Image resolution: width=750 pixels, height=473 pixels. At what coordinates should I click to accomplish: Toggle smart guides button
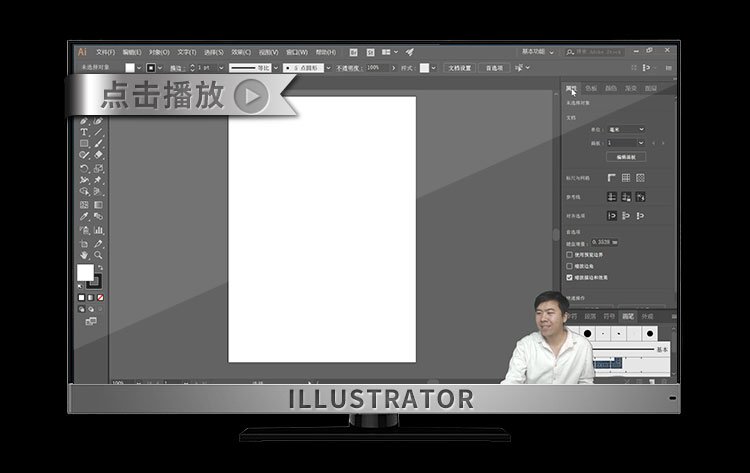(640, 197)
